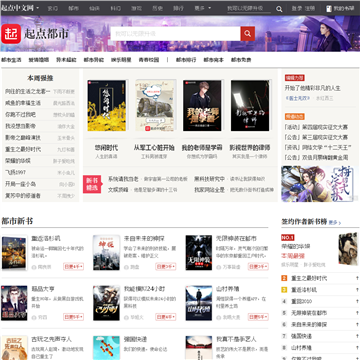This screenshot has width=360, height=360.
Task: Open rank 4 重回2010 in 新书榜
Action: click(x=301, y=301)
